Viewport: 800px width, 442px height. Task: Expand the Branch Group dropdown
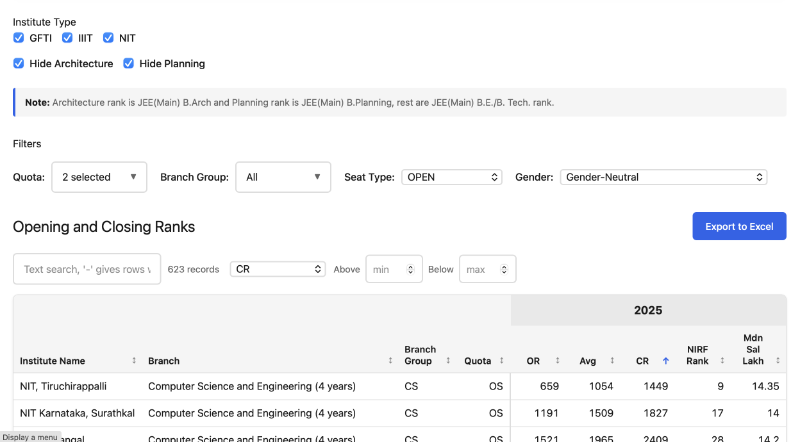point(283,177)
